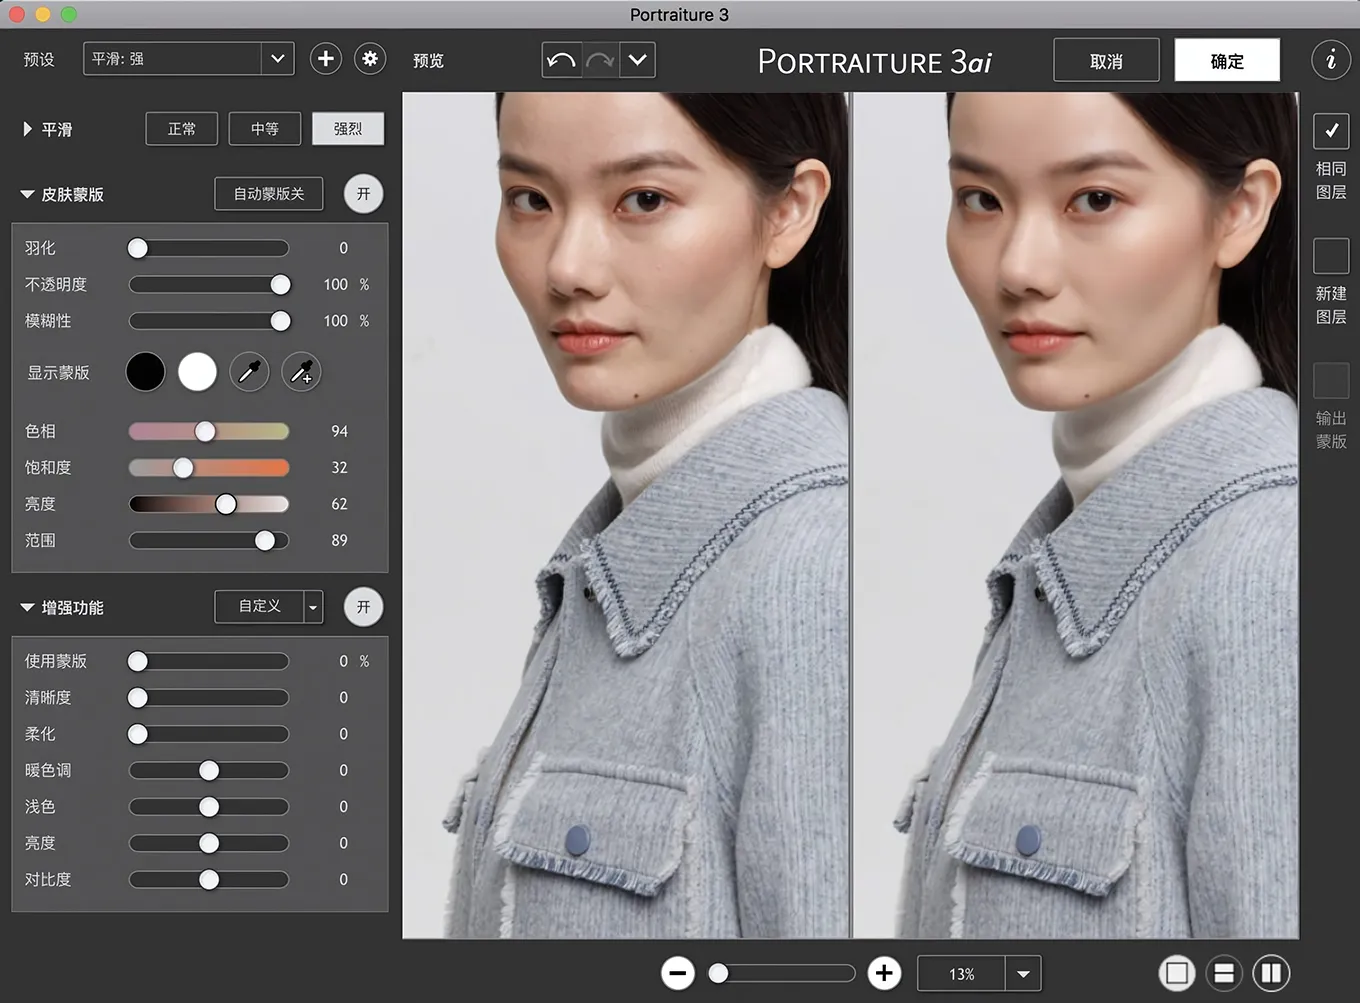Toggle the 增强功能 on/off switch
Screen dimensions: 1360x1003
click(363, 607)
